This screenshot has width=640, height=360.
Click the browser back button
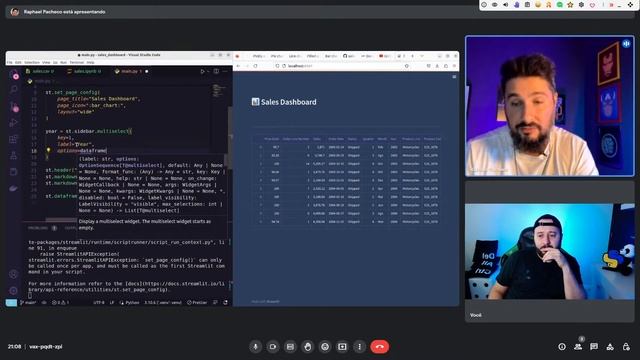[238, 66]
